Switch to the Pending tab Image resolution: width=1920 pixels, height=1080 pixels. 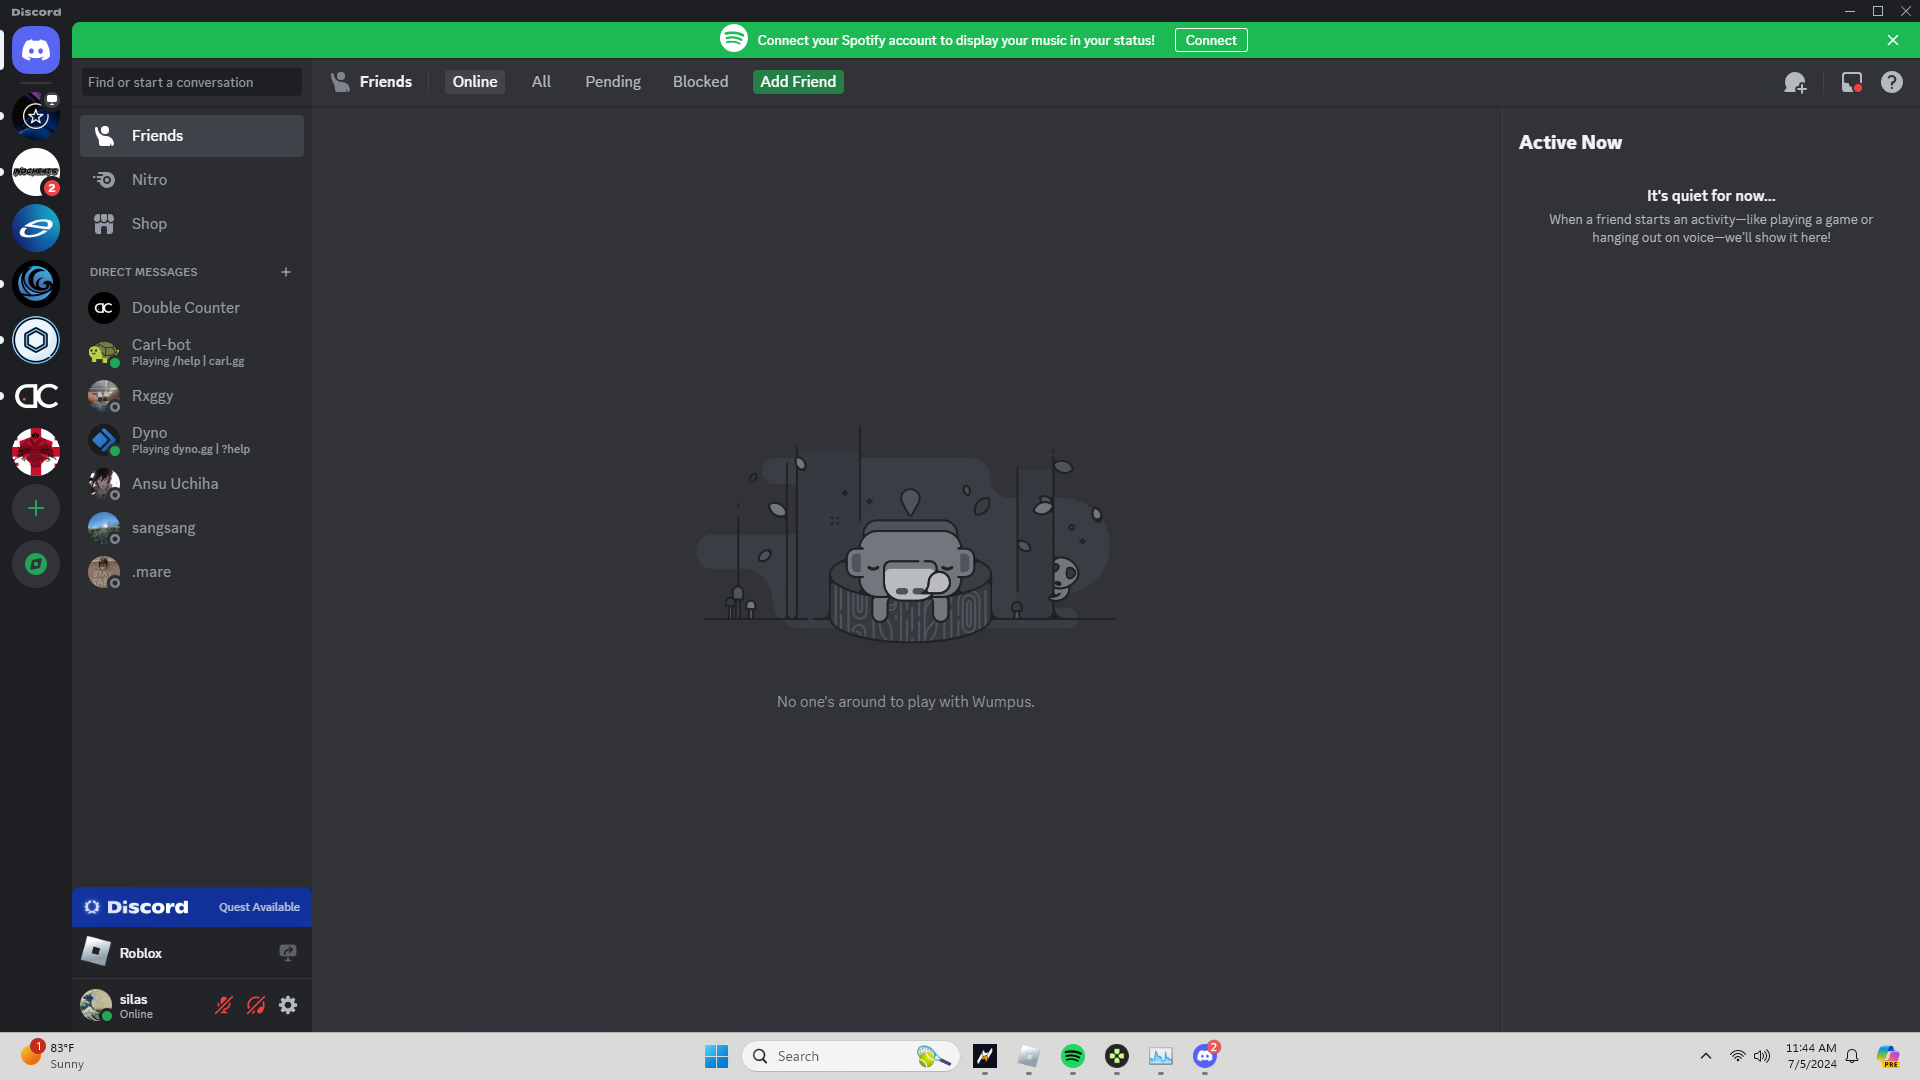(613, 82)
